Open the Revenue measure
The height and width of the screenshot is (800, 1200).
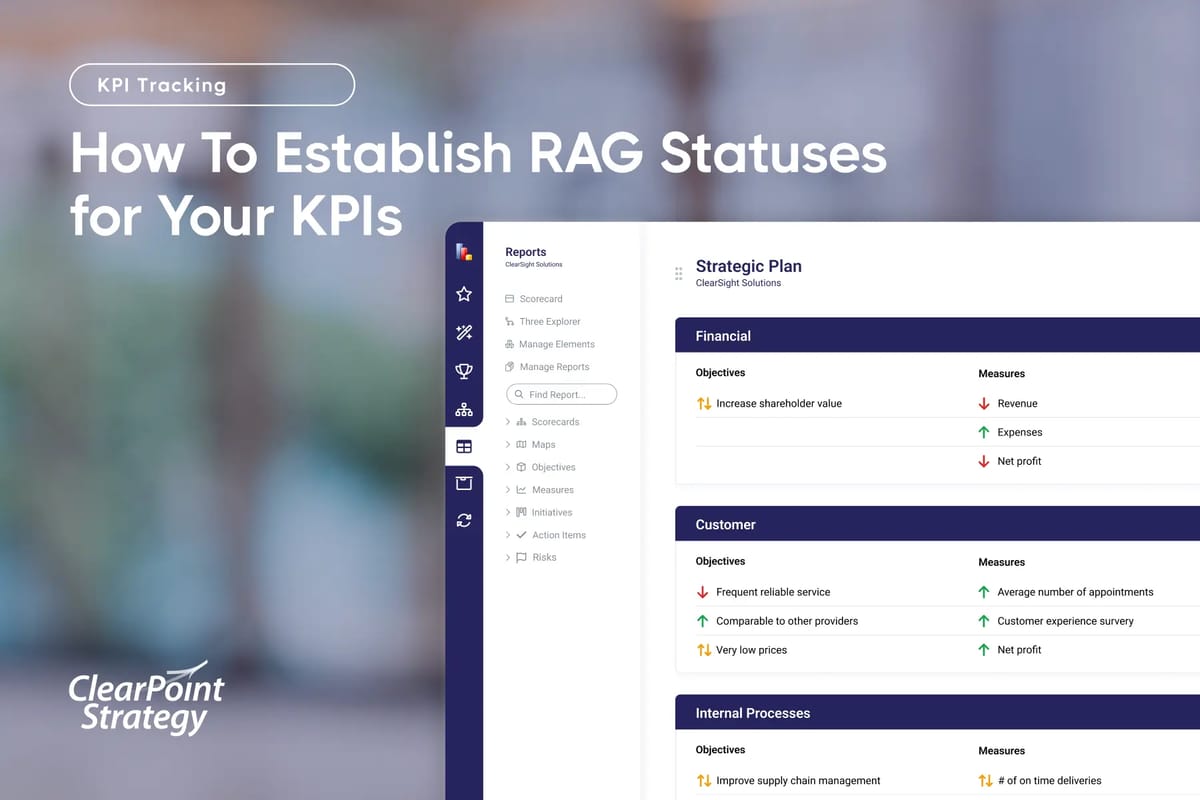[1017, 404]
